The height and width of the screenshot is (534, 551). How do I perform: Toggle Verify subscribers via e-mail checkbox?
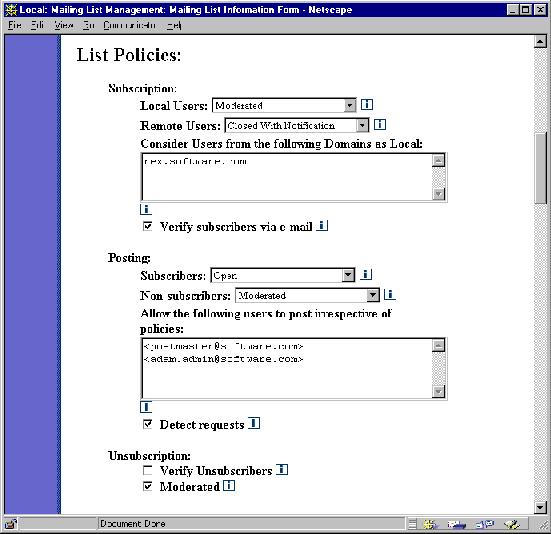[x=148, y=226]
